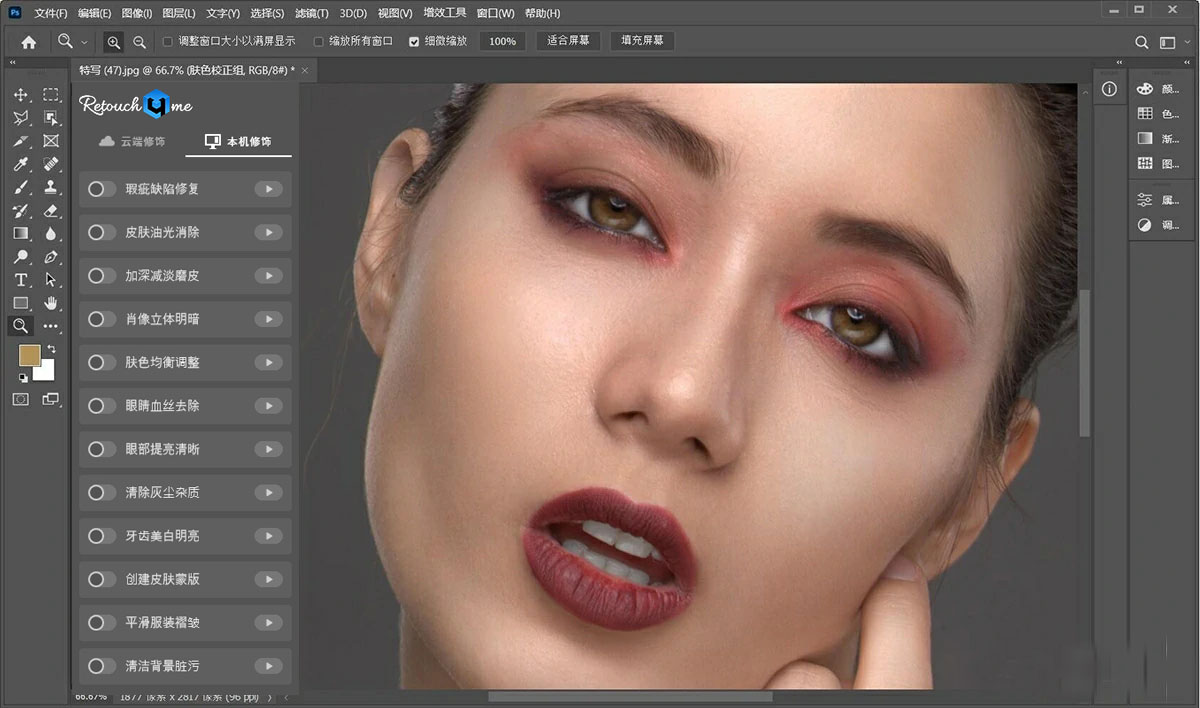Uncheck the 细微缩放 checkbox
The image size is (1200, 708).
[x=414, y=42]
